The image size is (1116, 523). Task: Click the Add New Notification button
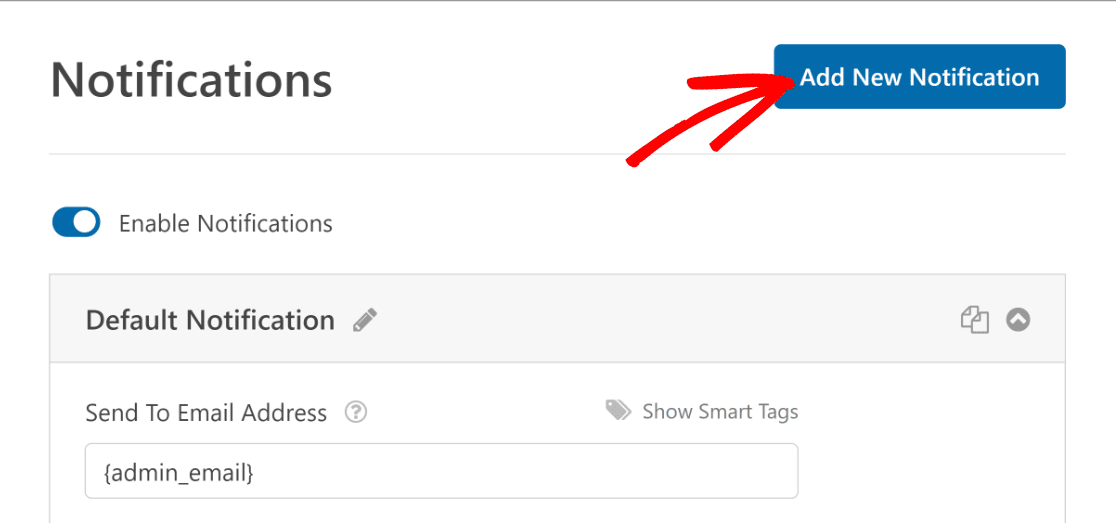coord(920,77)
